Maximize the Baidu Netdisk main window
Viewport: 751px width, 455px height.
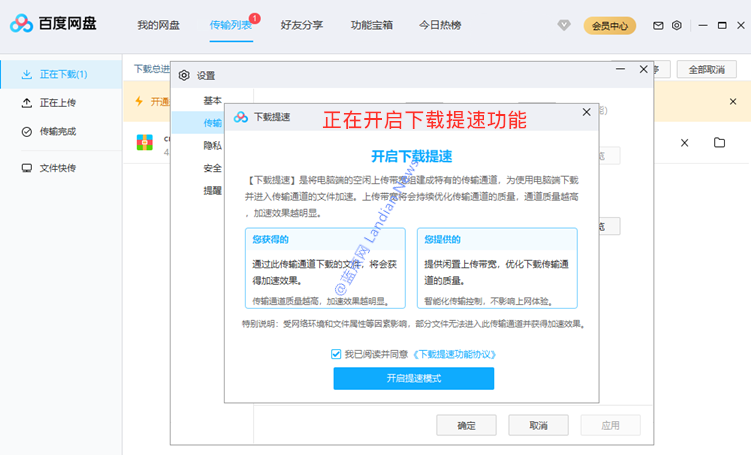pyautogui.click(x=722, y=25)
